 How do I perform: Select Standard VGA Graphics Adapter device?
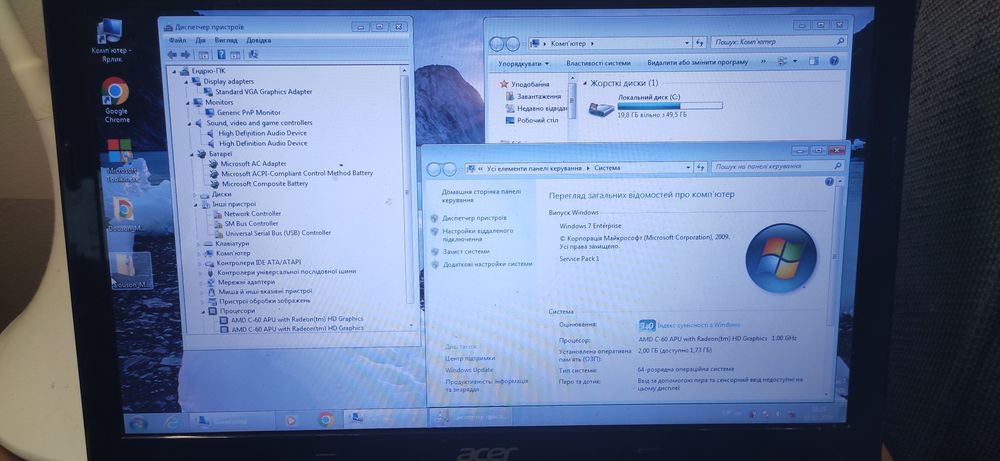258,92
